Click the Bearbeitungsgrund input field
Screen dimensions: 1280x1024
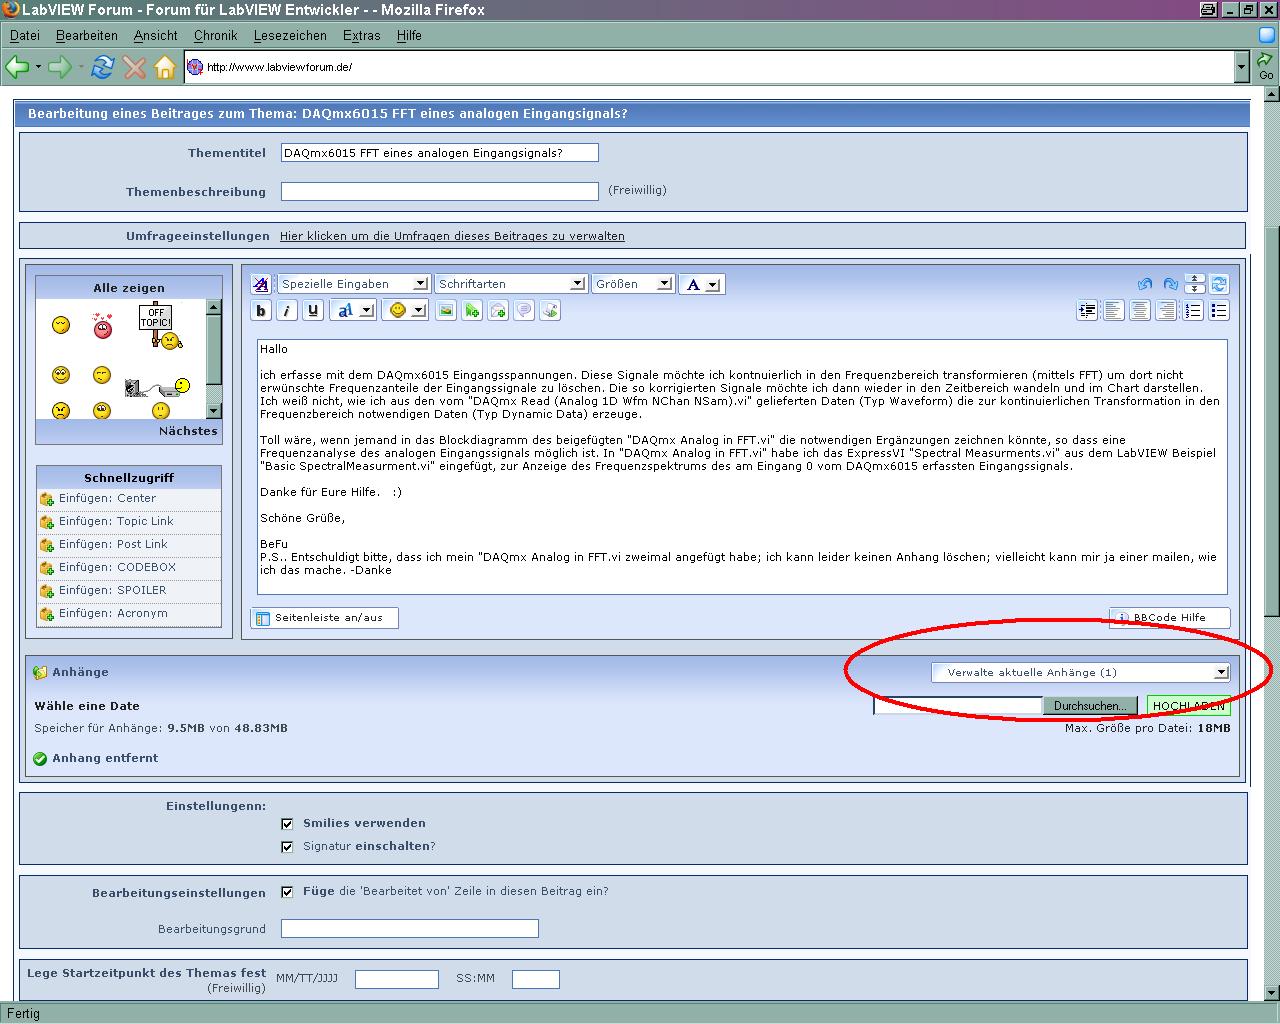410,929
